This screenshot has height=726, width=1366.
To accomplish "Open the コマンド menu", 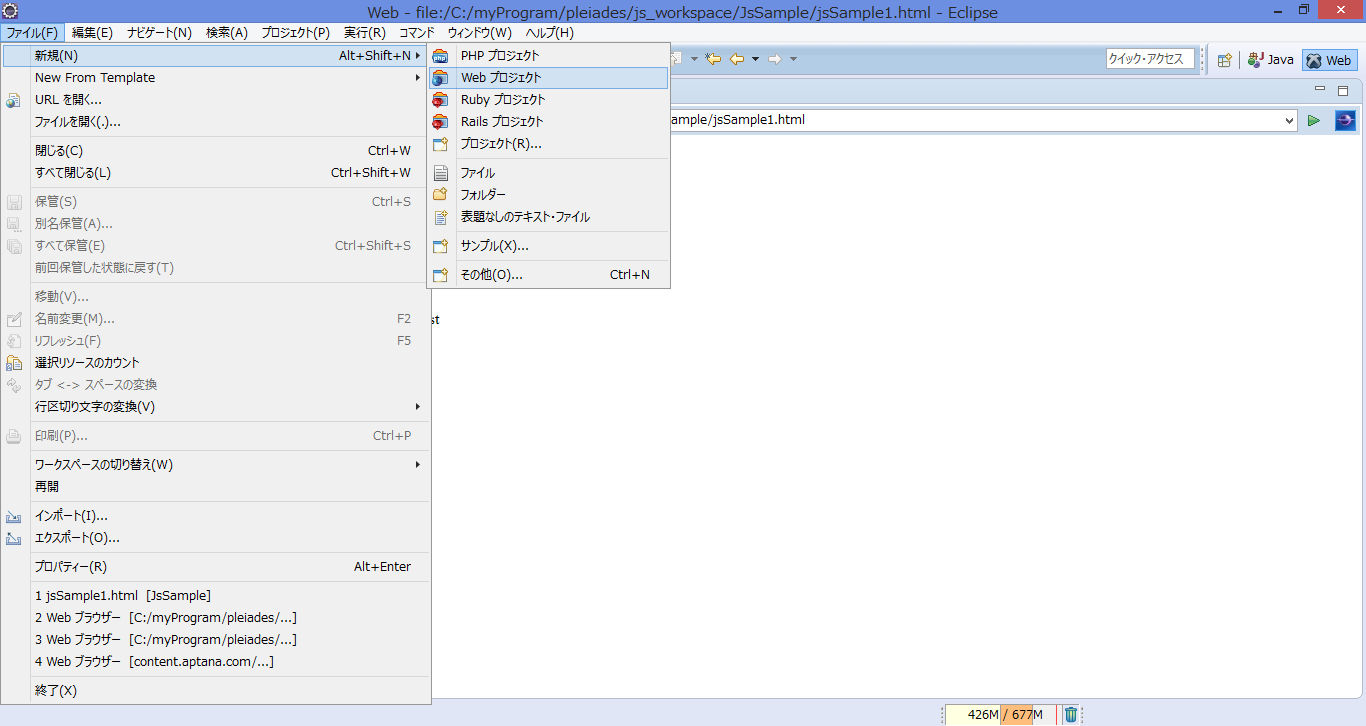I will (x=417, y=33).
